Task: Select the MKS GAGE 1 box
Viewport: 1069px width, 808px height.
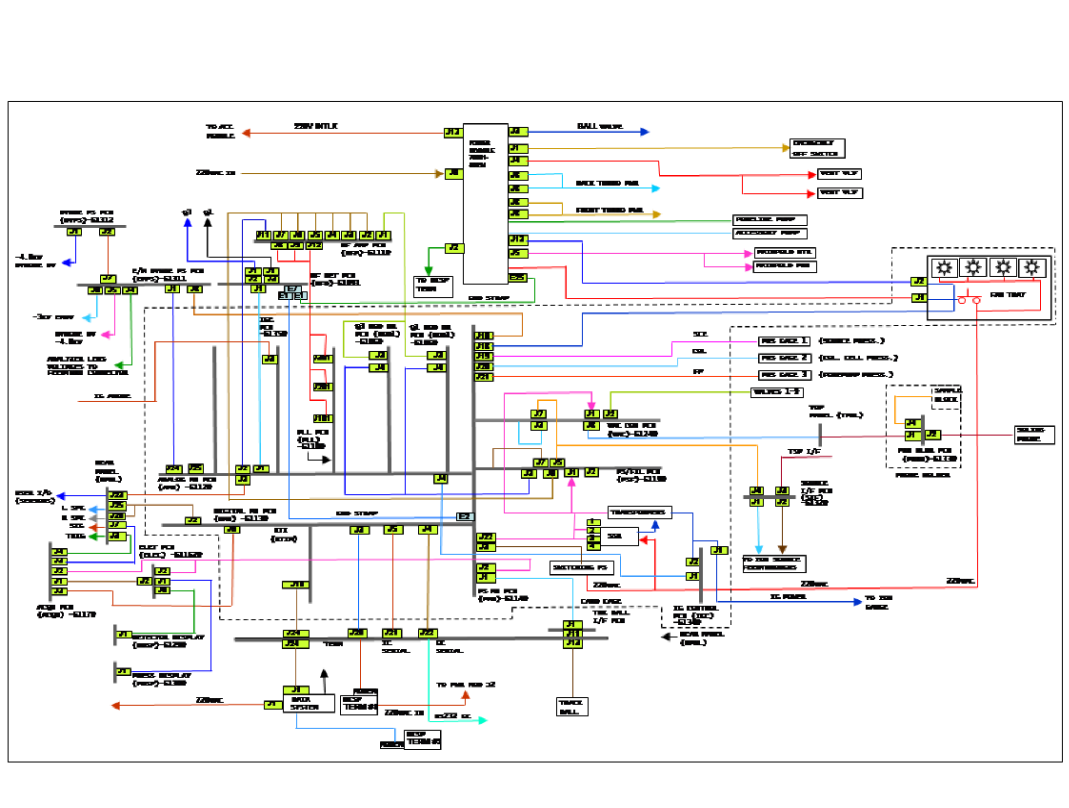Action: [x=784, y=342]
